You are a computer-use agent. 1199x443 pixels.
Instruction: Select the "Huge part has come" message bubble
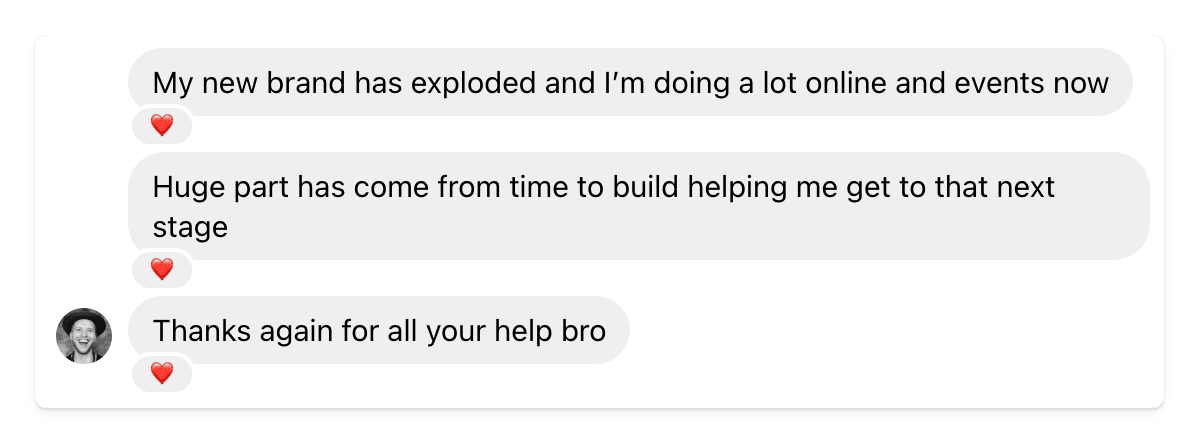coord(638,206)
